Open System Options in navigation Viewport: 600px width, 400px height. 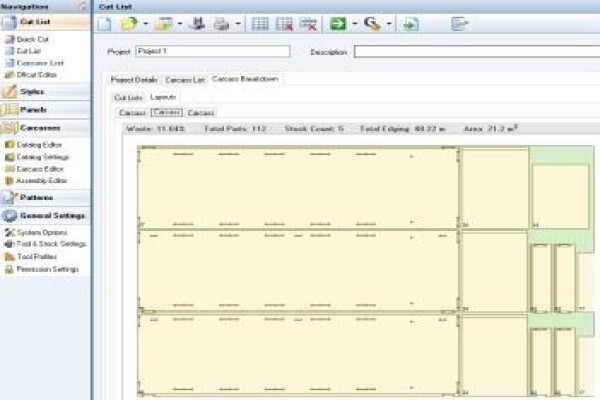(42, 233)
